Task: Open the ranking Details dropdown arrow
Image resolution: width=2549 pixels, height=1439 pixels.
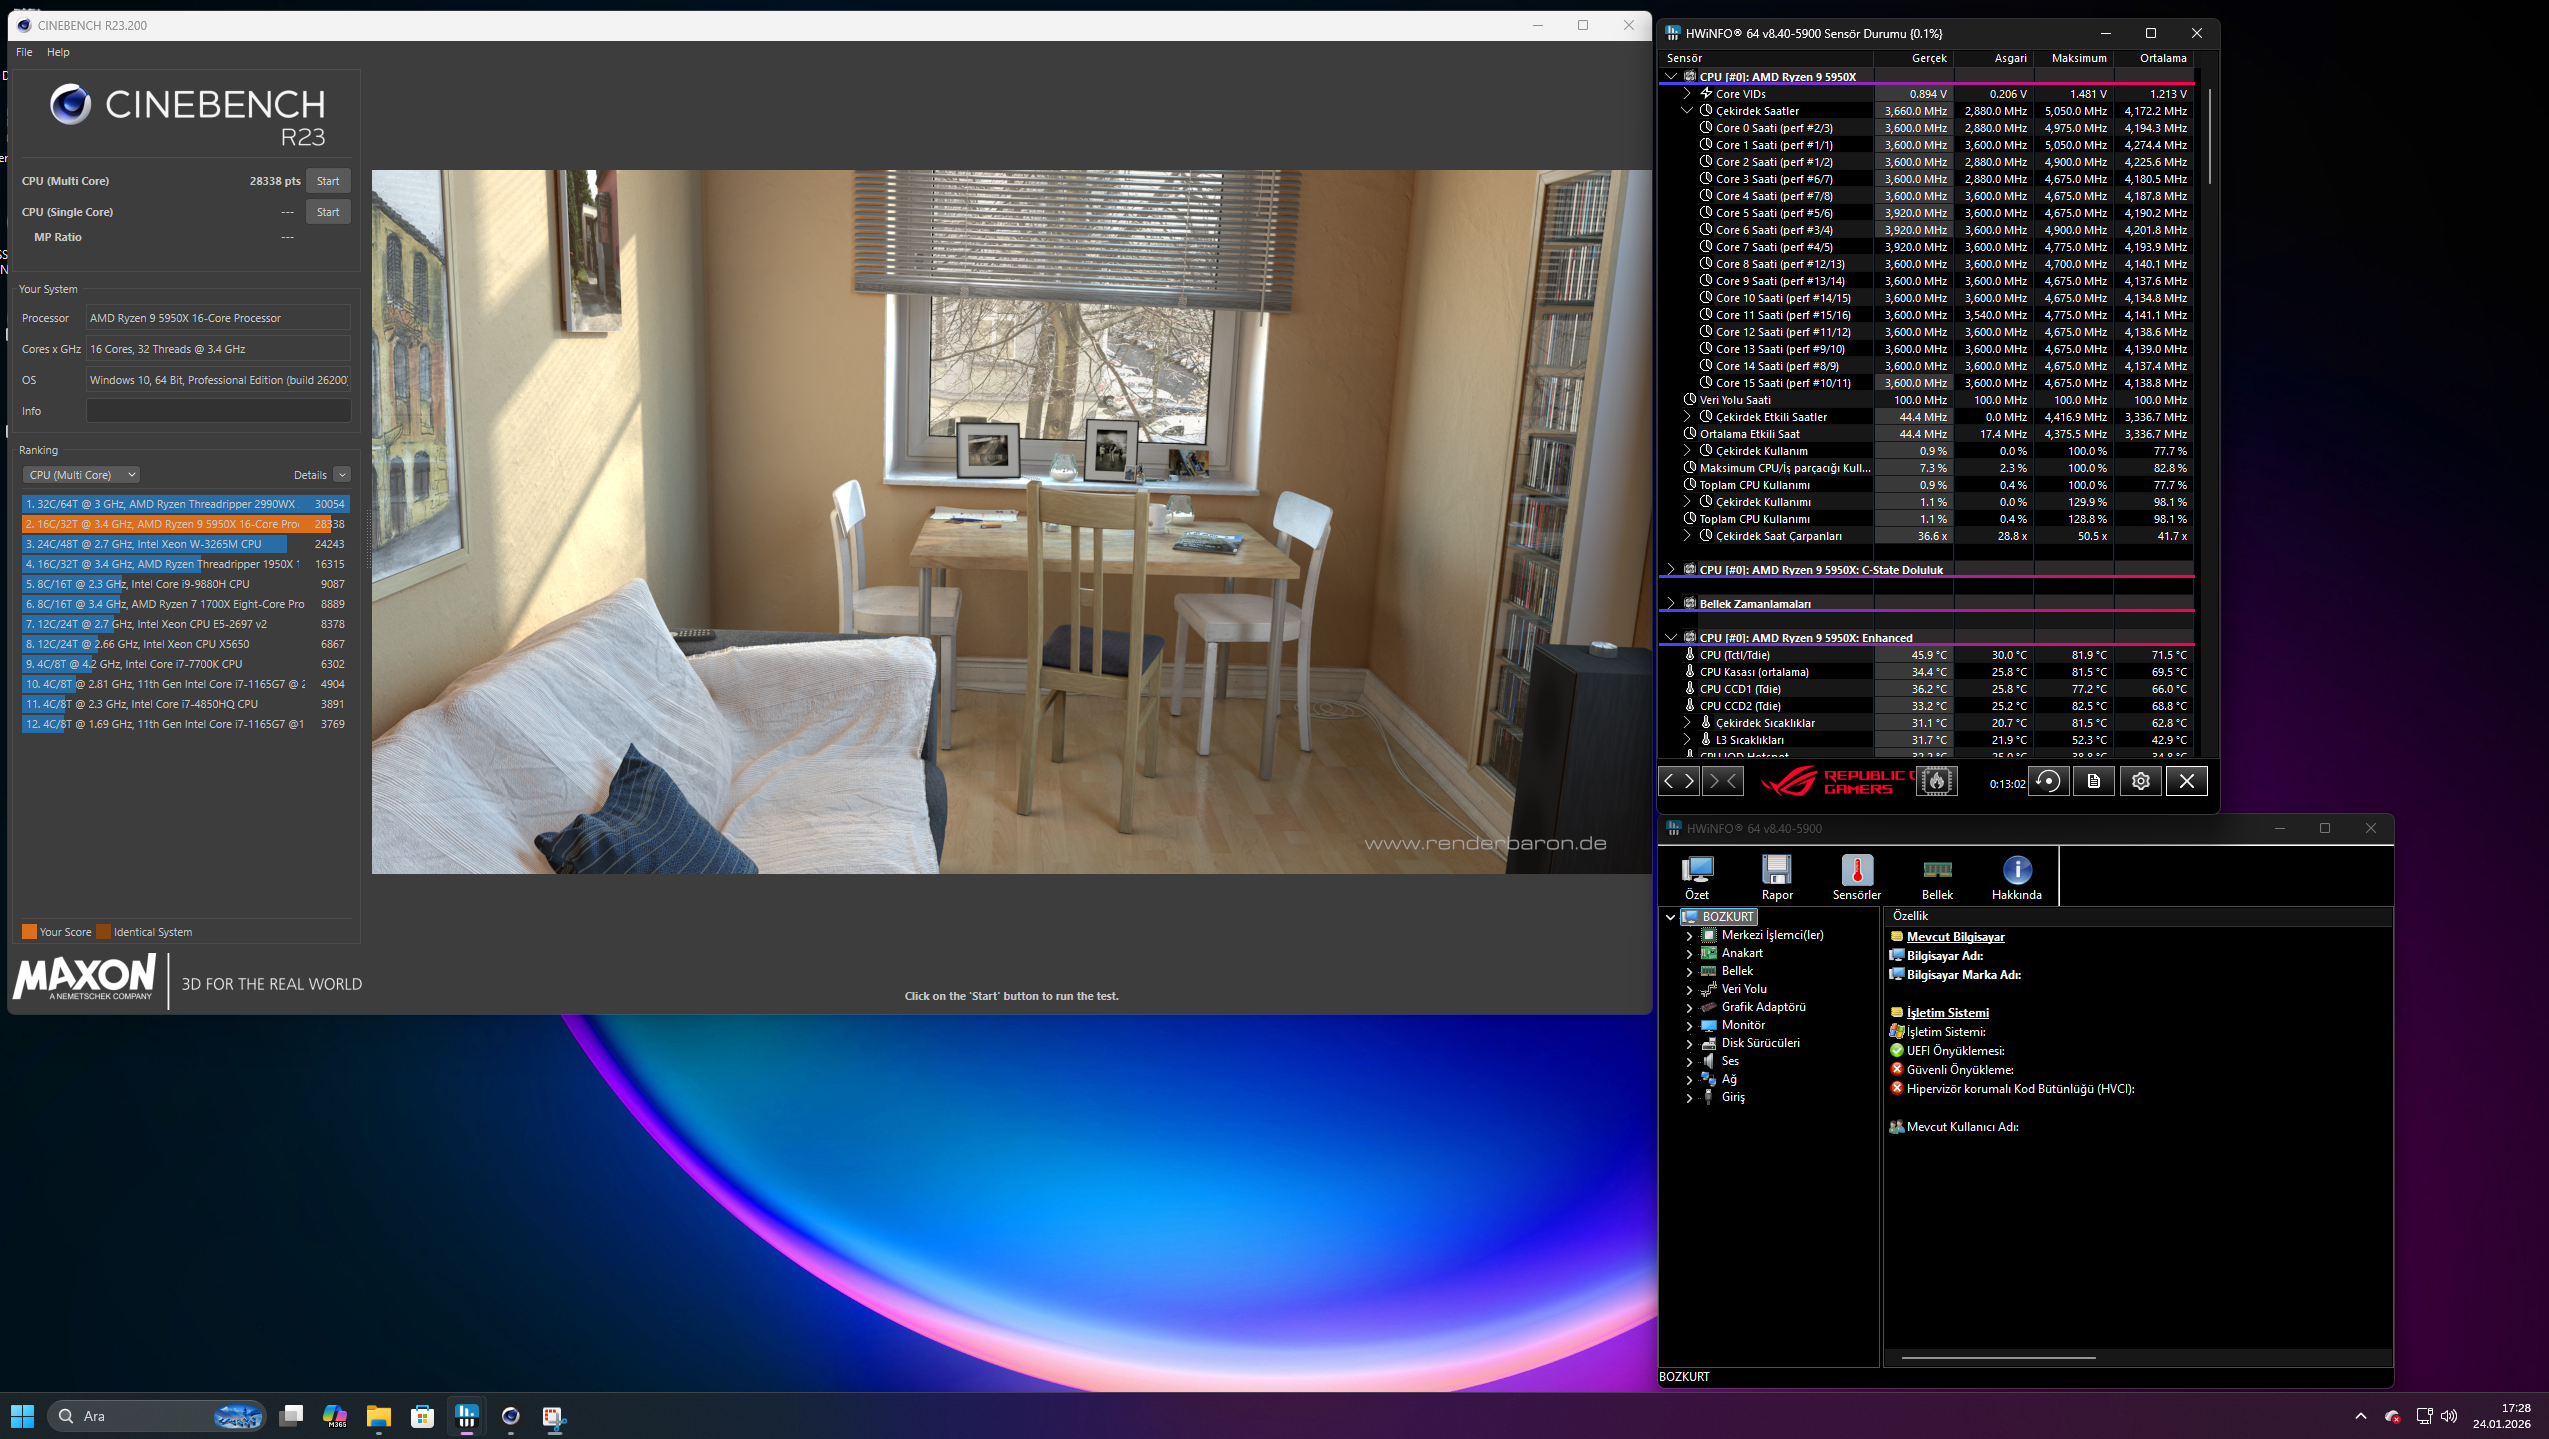Action: [342, 475]
